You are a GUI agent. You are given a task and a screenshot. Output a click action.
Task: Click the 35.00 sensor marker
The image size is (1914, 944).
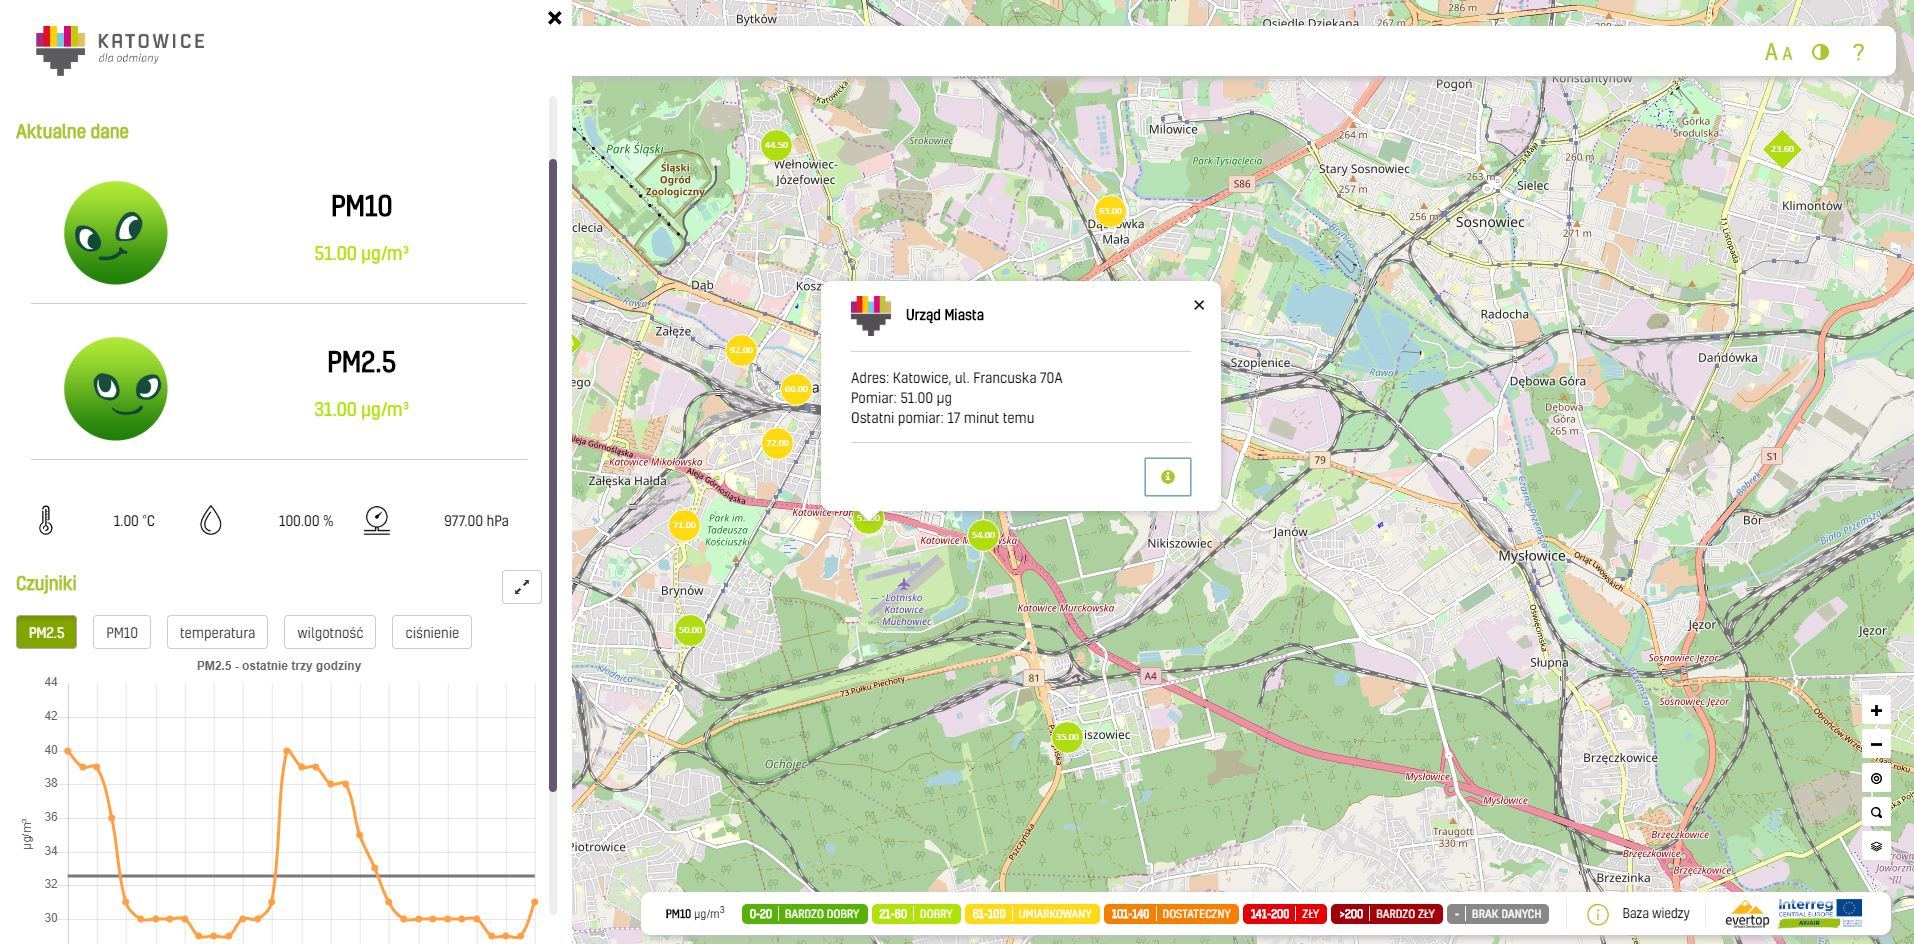coord(1067,737)
